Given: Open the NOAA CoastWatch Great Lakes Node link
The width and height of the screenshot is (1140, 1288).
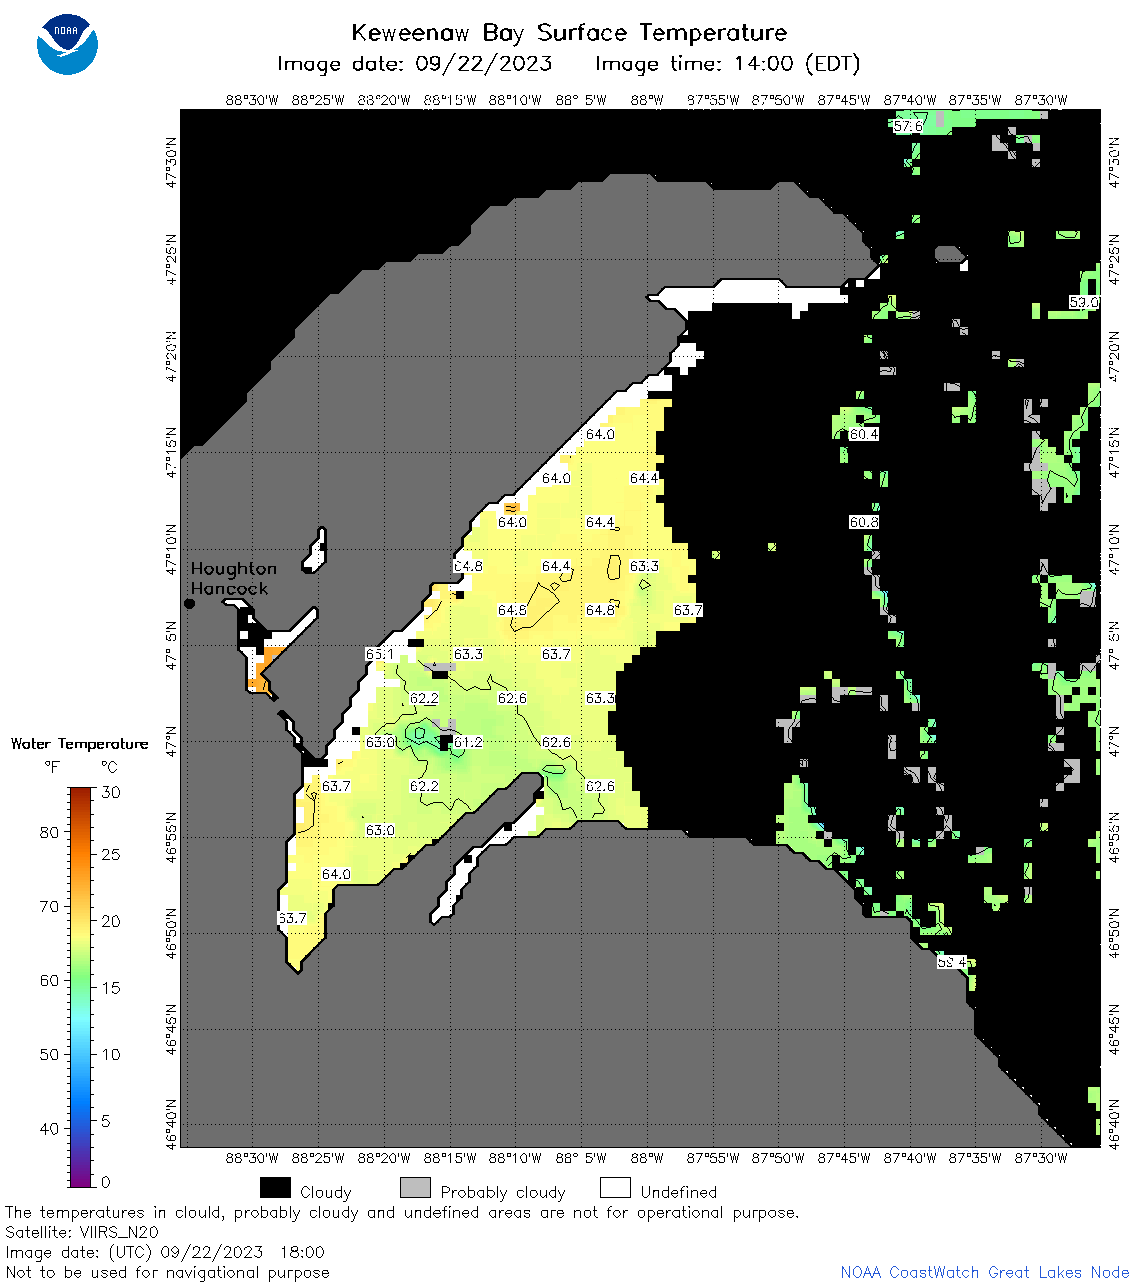Looking at the screenshot, I should pos(985,1272).
